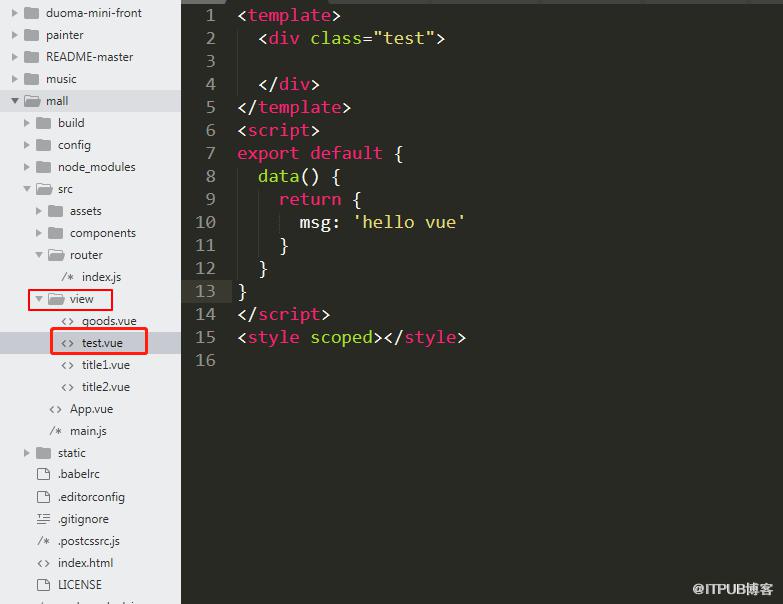Click the music folder icon
This screenshot has height=604, width=783.
(31, 79)
